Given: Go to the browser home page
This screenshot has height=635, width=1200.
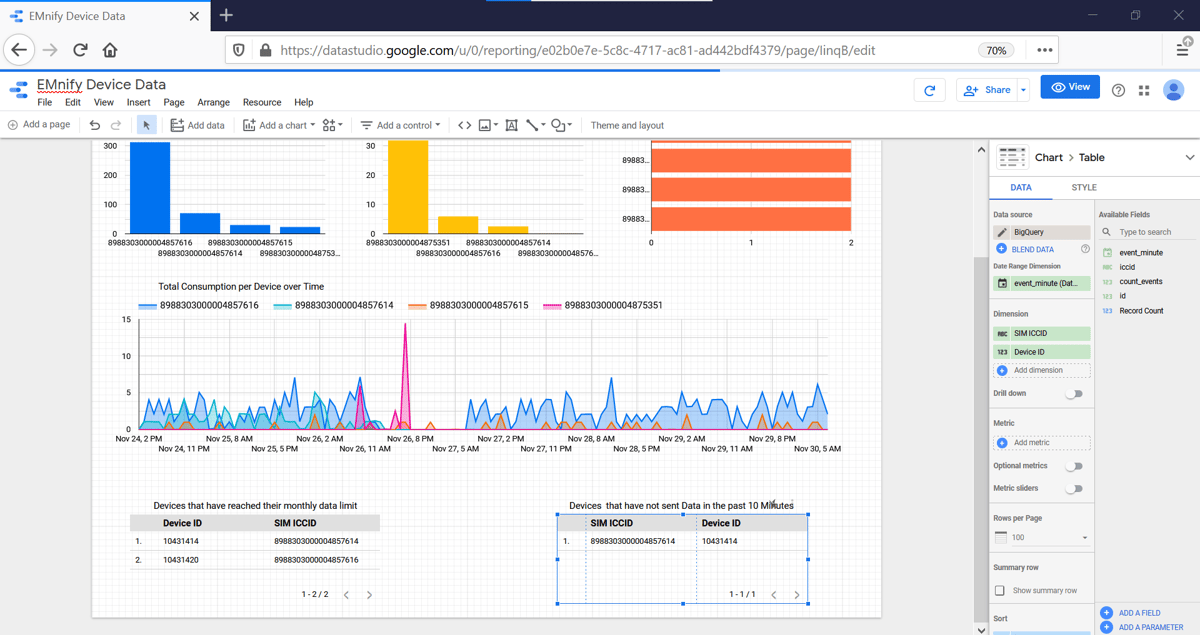Looking at the screenshot, I should tap(110, 50).
